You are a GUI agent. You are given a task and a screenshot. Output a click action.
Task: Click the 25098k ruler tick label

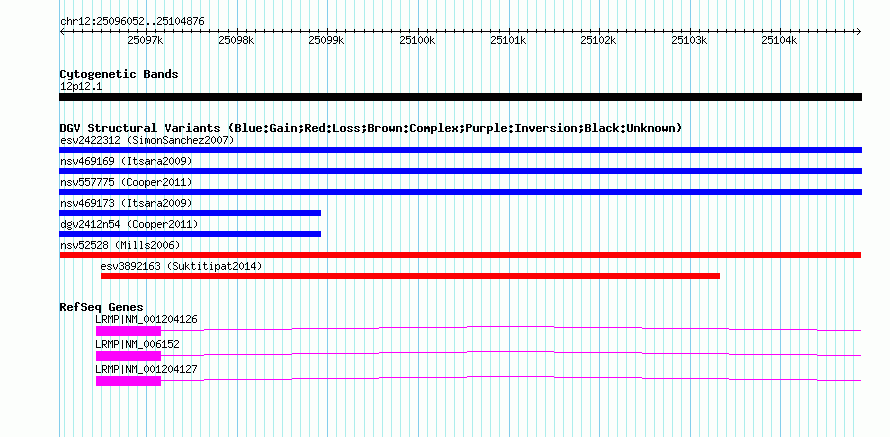pyautogui.click(x=236, y=40)
